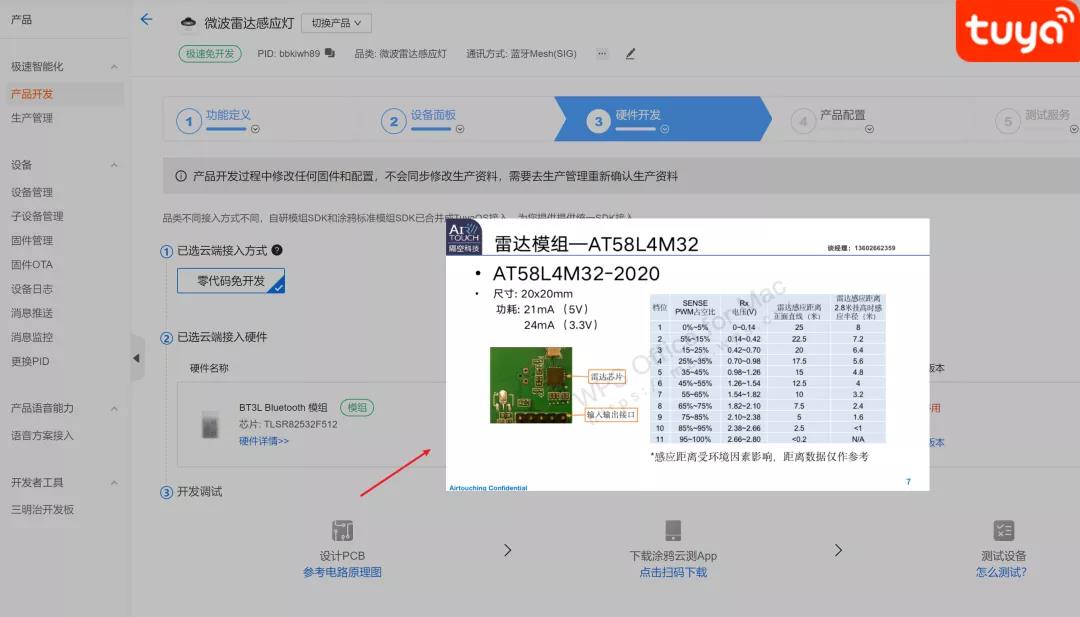Open 消息推送 in sidebar
Image resolution: width=1080 pixels, height=617 pixels.
pos(32,313)
